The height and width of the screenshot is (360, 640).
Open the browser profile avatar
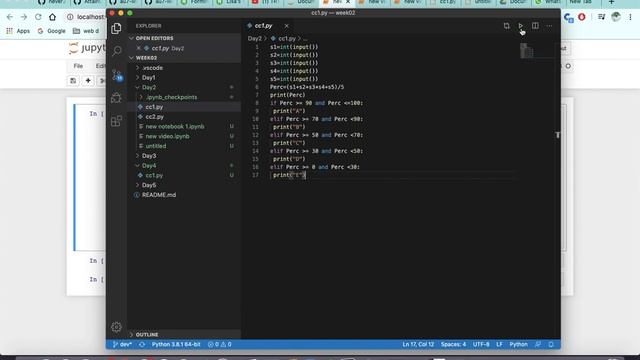pos(616,17)
